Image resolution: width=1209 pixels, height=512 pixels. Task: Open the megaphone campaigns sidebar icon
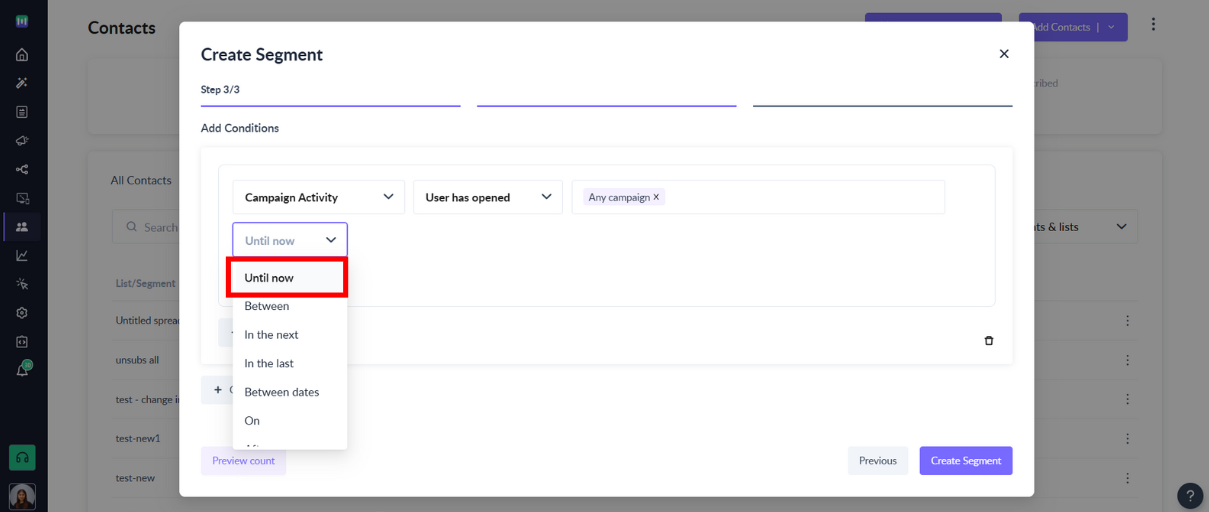(22, 140)
